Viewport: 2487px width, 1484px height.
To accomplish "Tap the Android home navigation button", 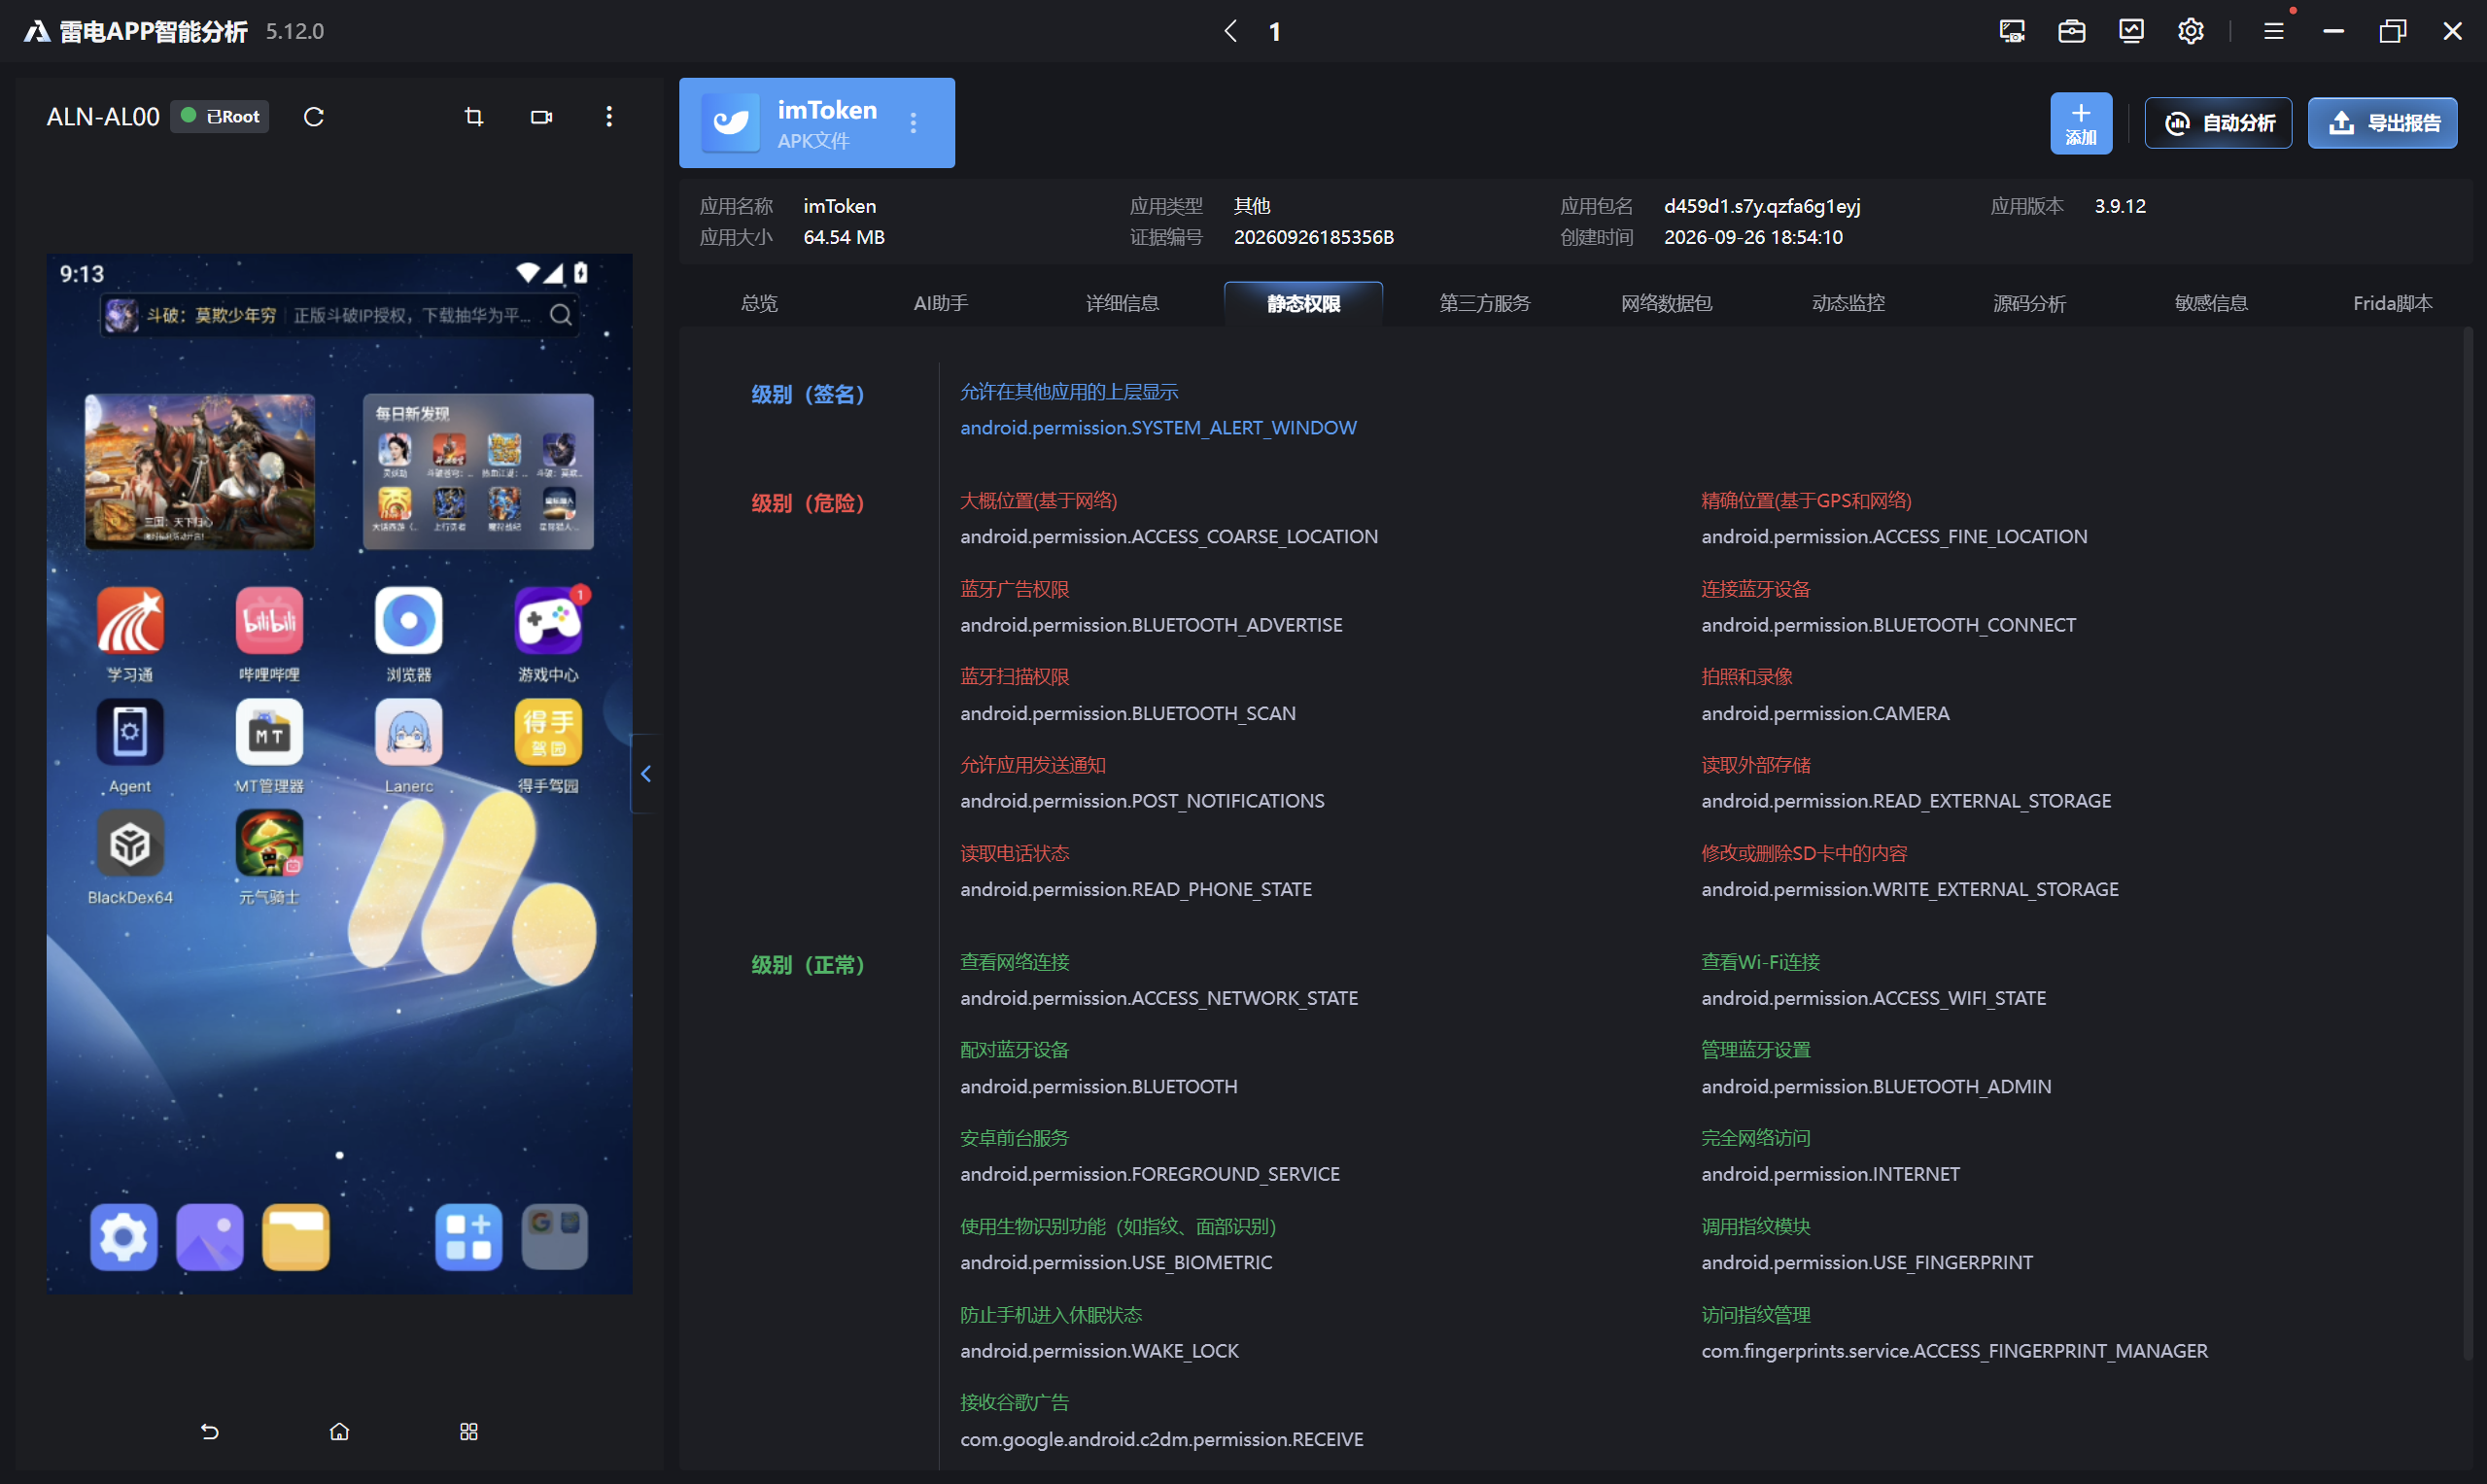I will 340,1431.
